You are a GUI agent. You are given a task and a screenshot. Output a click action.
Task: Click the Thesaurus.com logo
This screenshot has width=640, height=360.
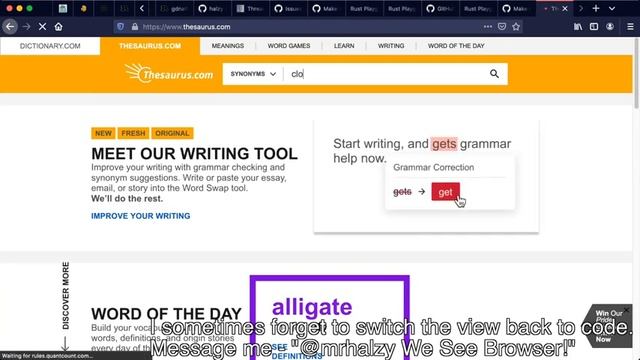[x=169, y=73]
